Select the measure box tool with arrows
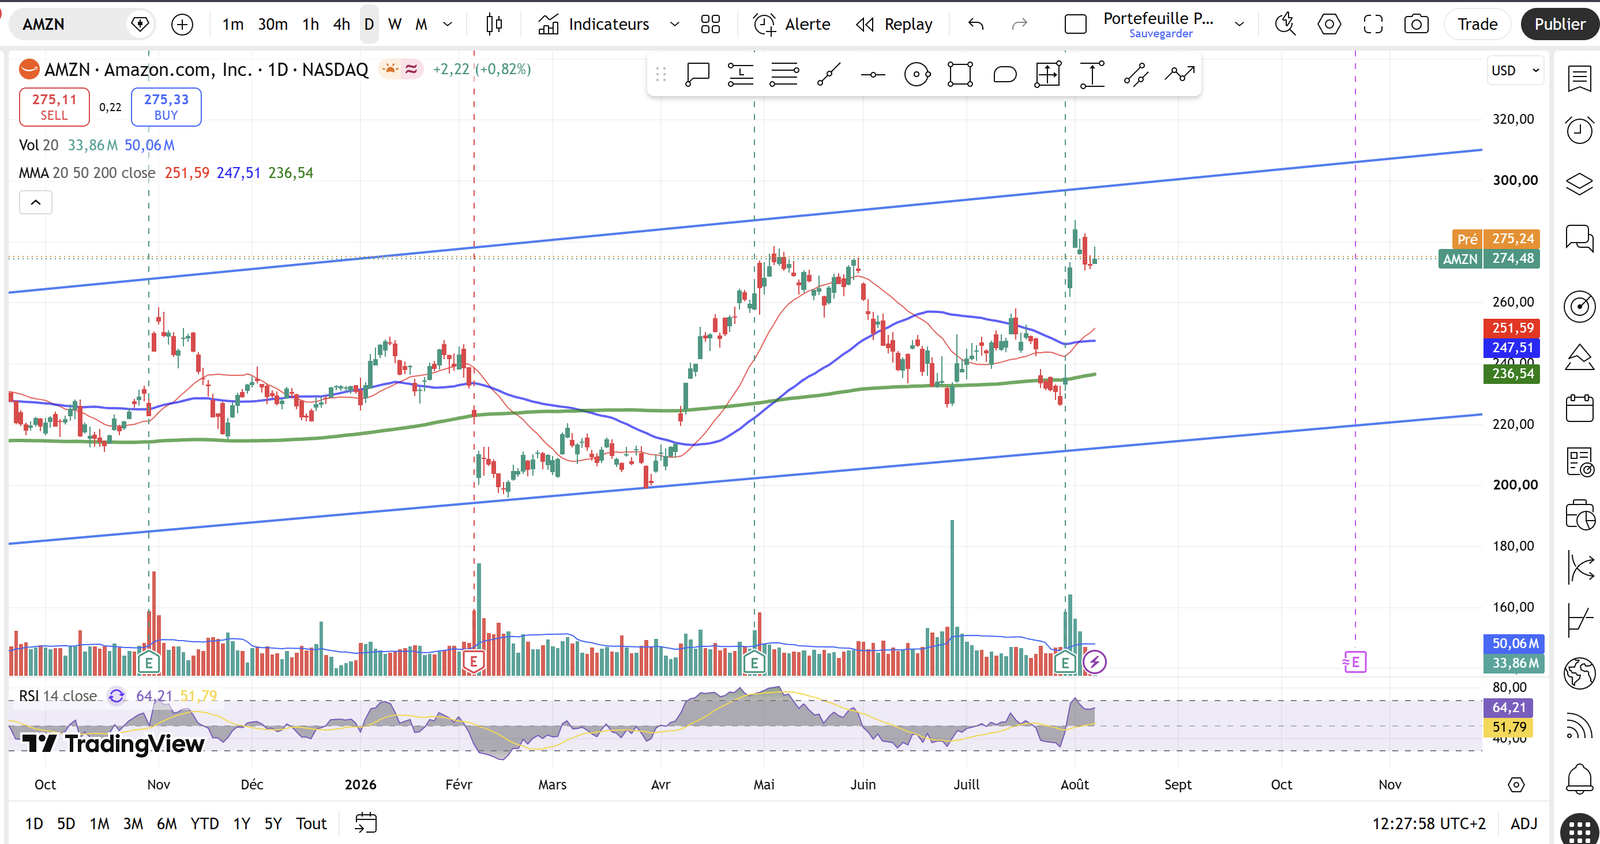Image resolution: width=1600 pixels, height=844 pixels. click(x=1048, y=74)
